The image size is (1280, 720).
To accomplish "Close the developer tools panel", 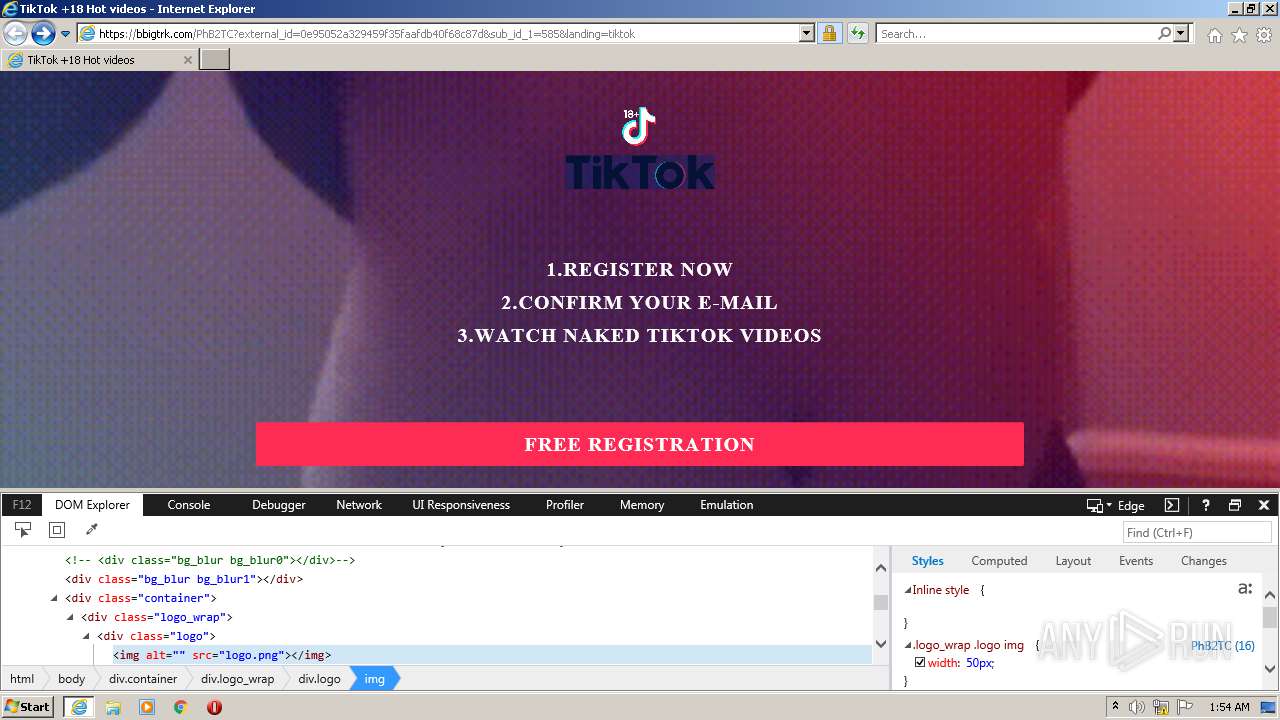I will coord(1264,505).
